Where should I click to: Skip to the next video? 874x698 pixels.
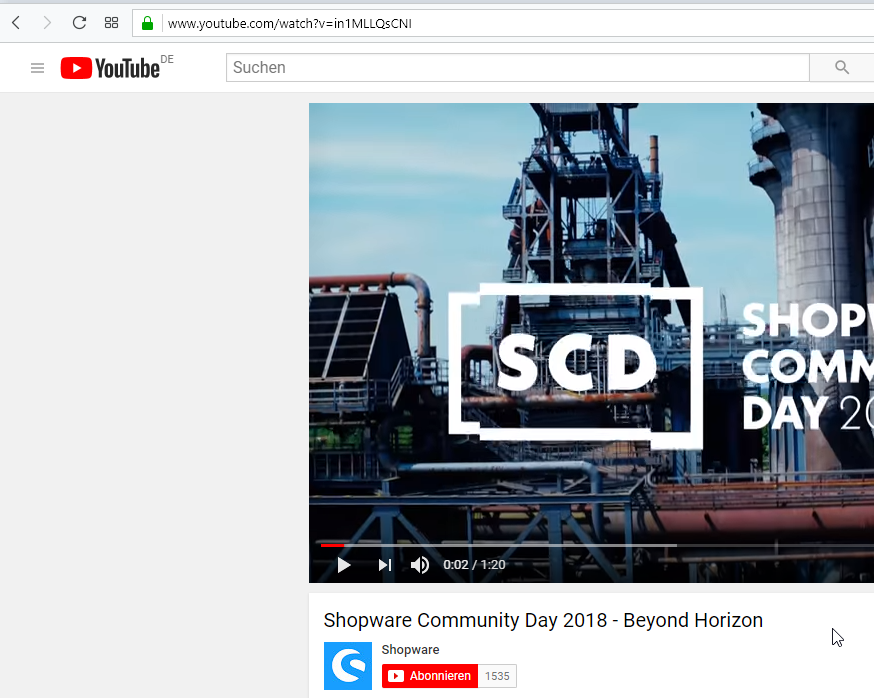(385, 565)
